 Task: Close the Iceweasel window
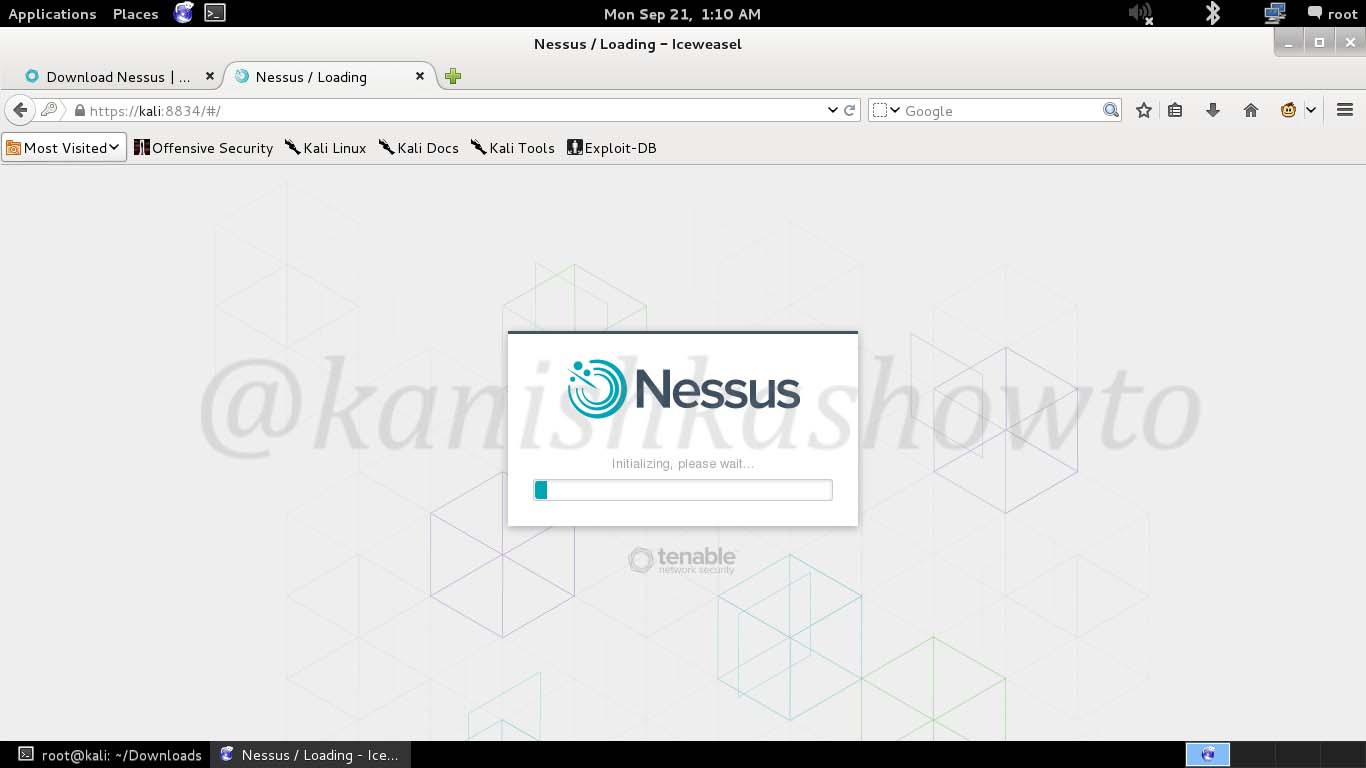1350,42
